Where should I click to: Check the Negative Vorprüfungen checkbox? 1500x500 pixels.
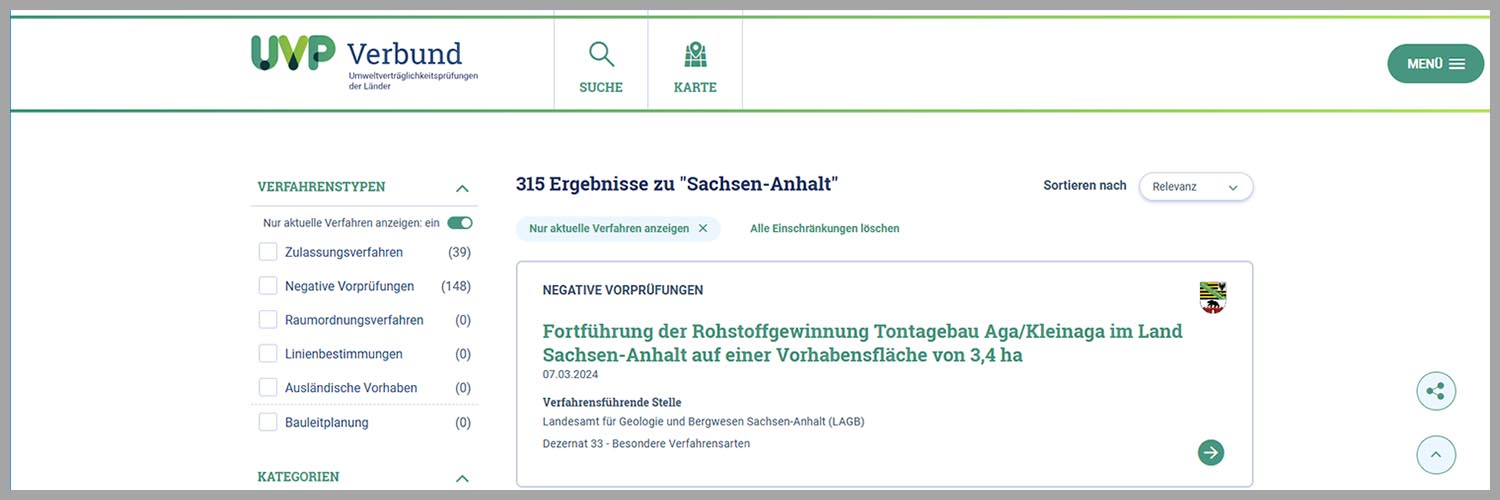click(268, 286)
